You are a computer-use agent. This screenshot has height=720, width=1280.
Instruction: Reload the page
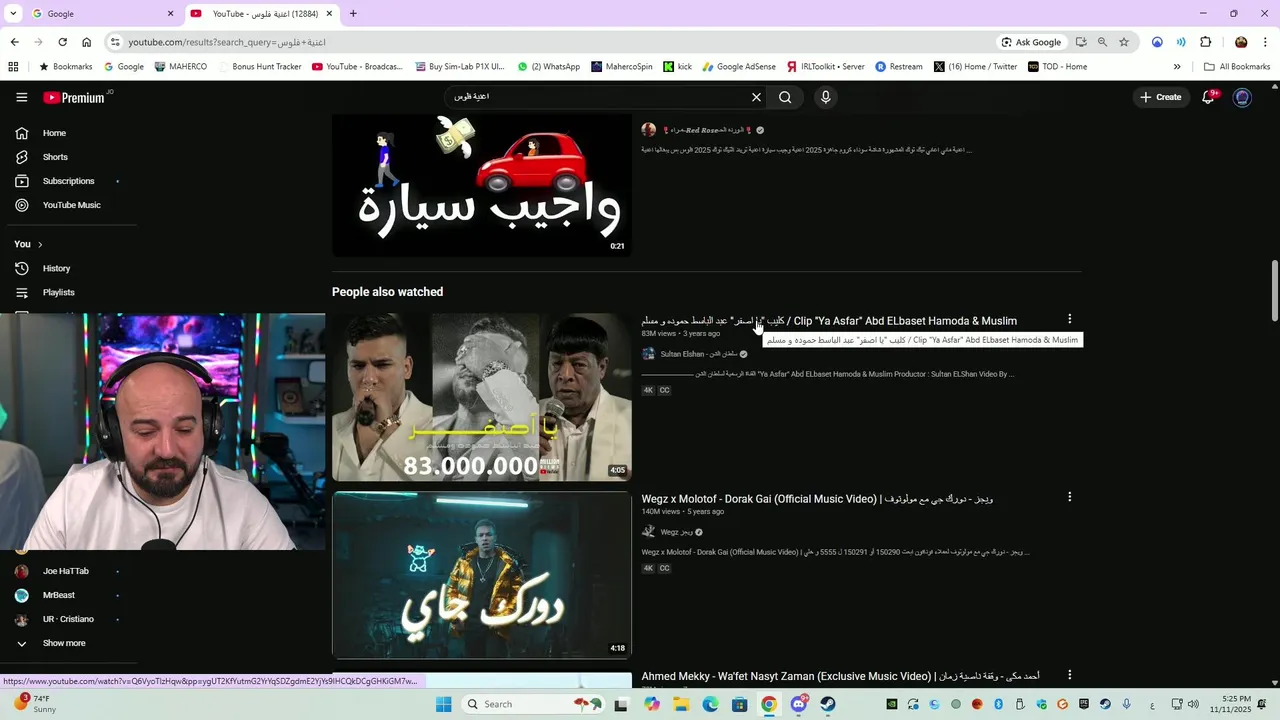(x=62, y=42)
